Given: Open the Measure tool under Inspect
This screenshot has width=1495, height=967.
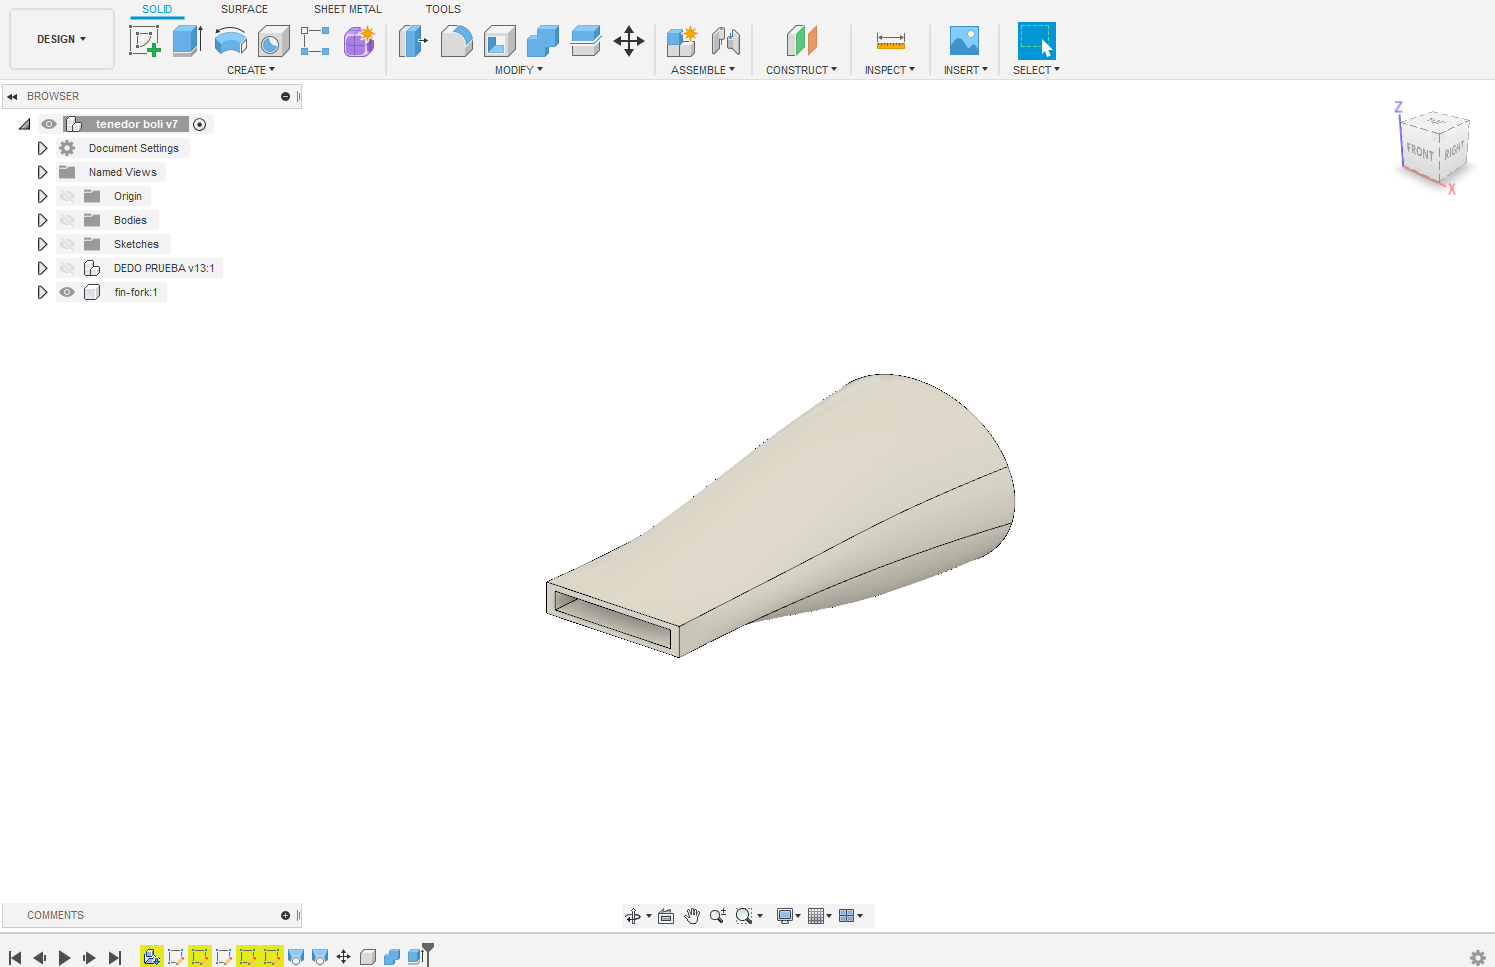Looking at the screenshot, I should (889, 41).
